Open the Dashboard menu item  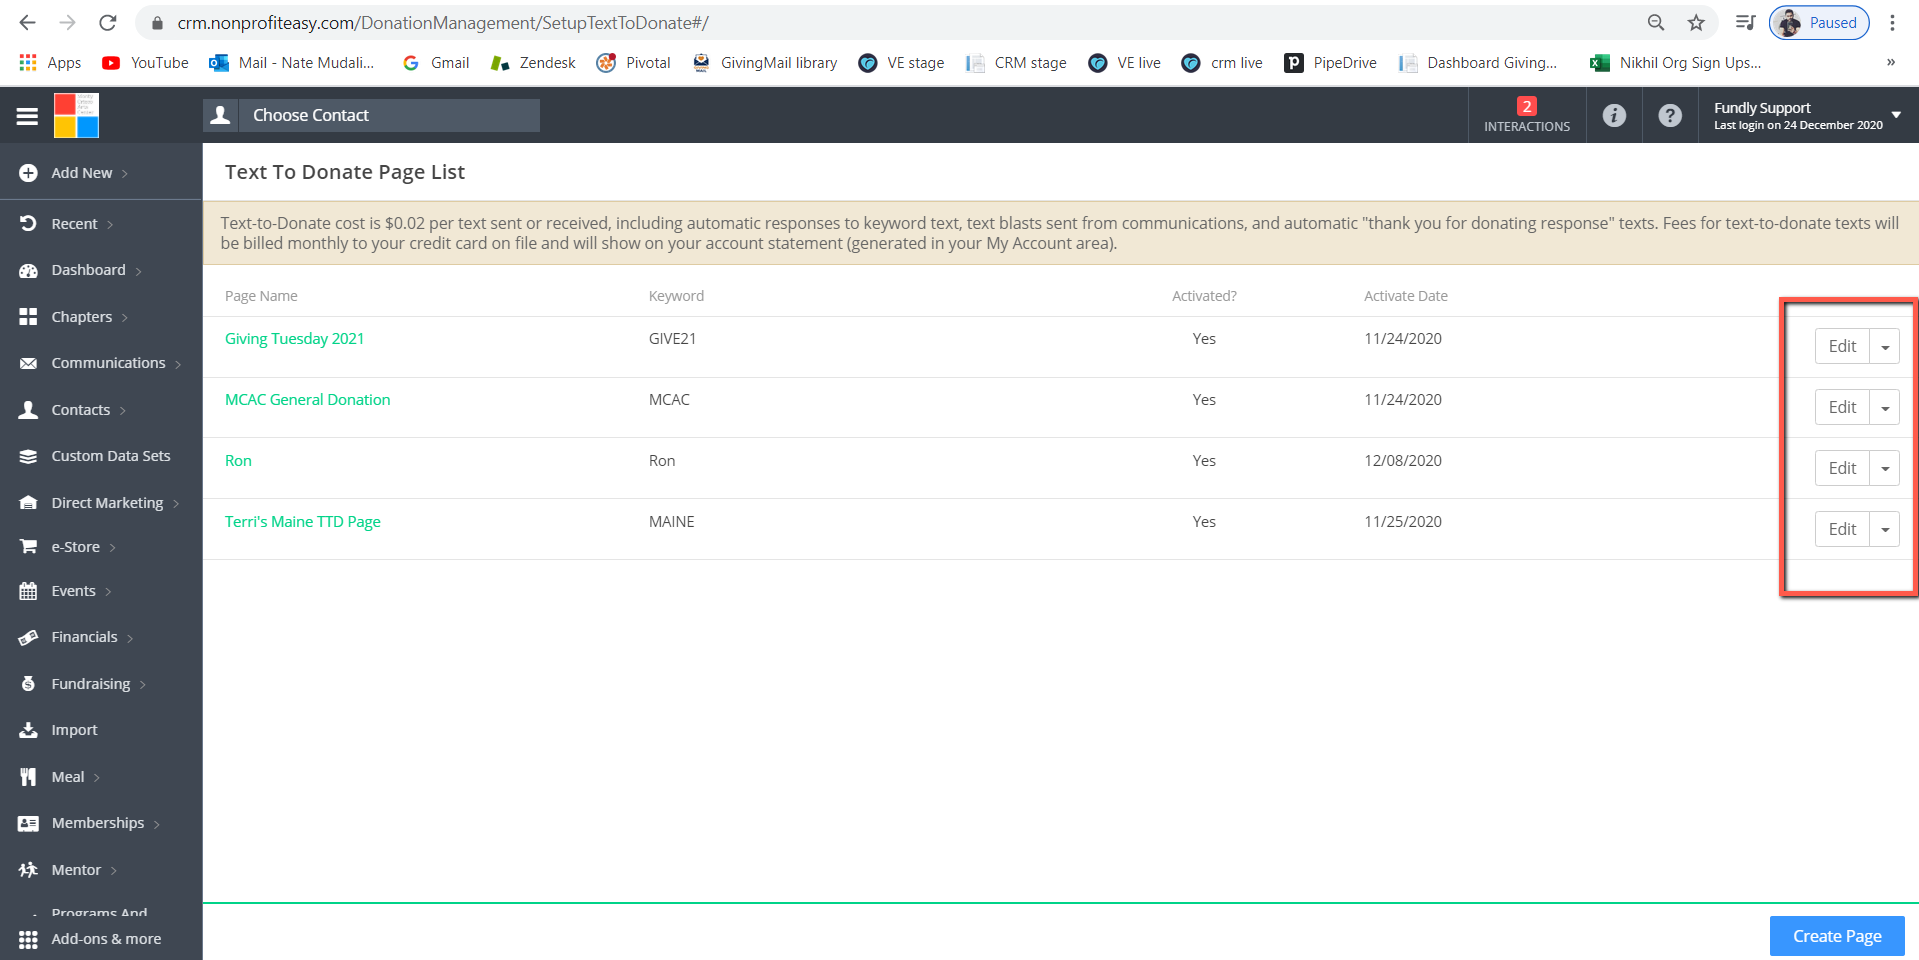88,270
